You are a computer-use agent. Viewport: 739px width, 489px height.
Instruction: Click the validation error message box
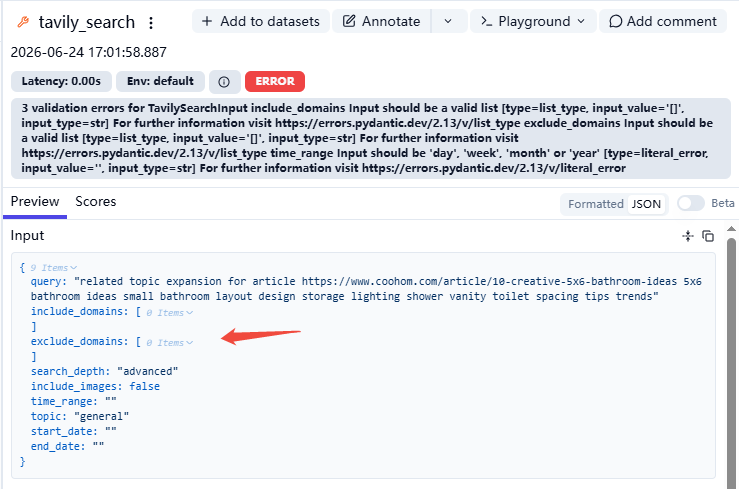pos(370,138)
